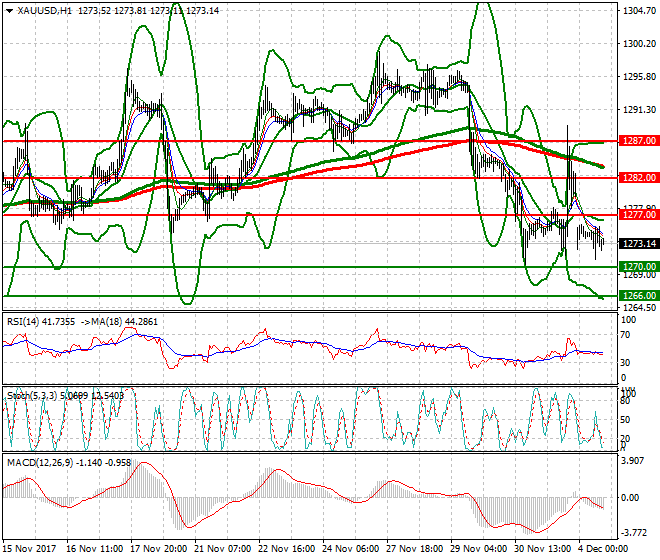Select the 1282.00 red level price label
This screenshot has height=560, width=660.
click(639, 178)
